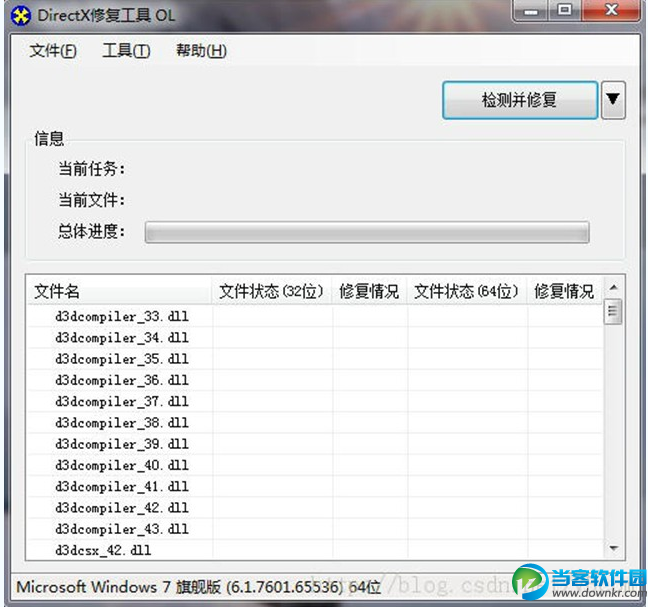Viewport: 648px width, 607px height.
Task: Select the d3dcsx_42.dll row
Action: (315, 550)
